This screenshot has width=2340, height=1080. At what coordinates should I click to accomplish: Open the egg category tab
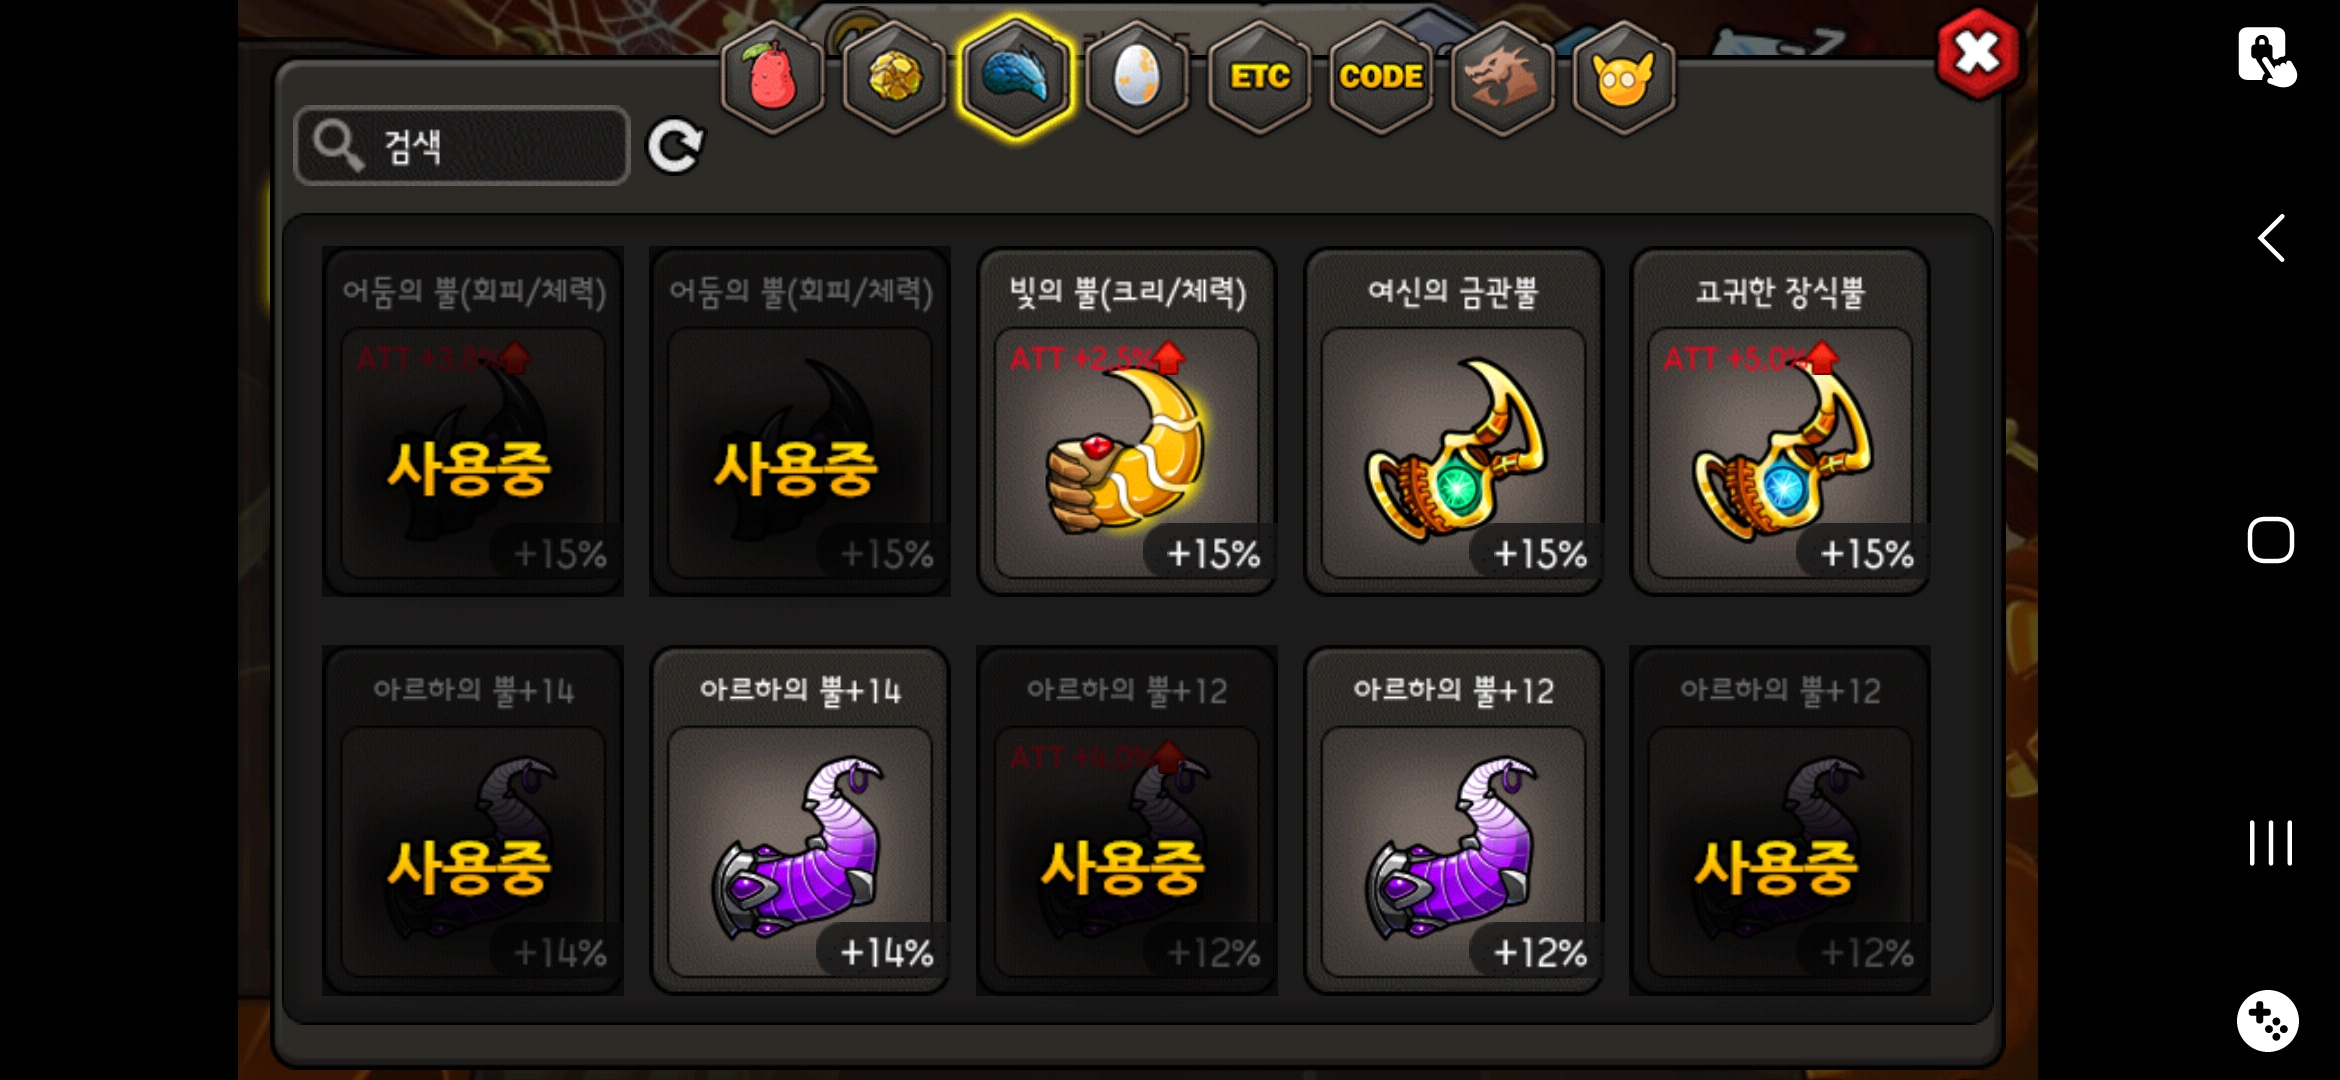tap(1137, 78)
